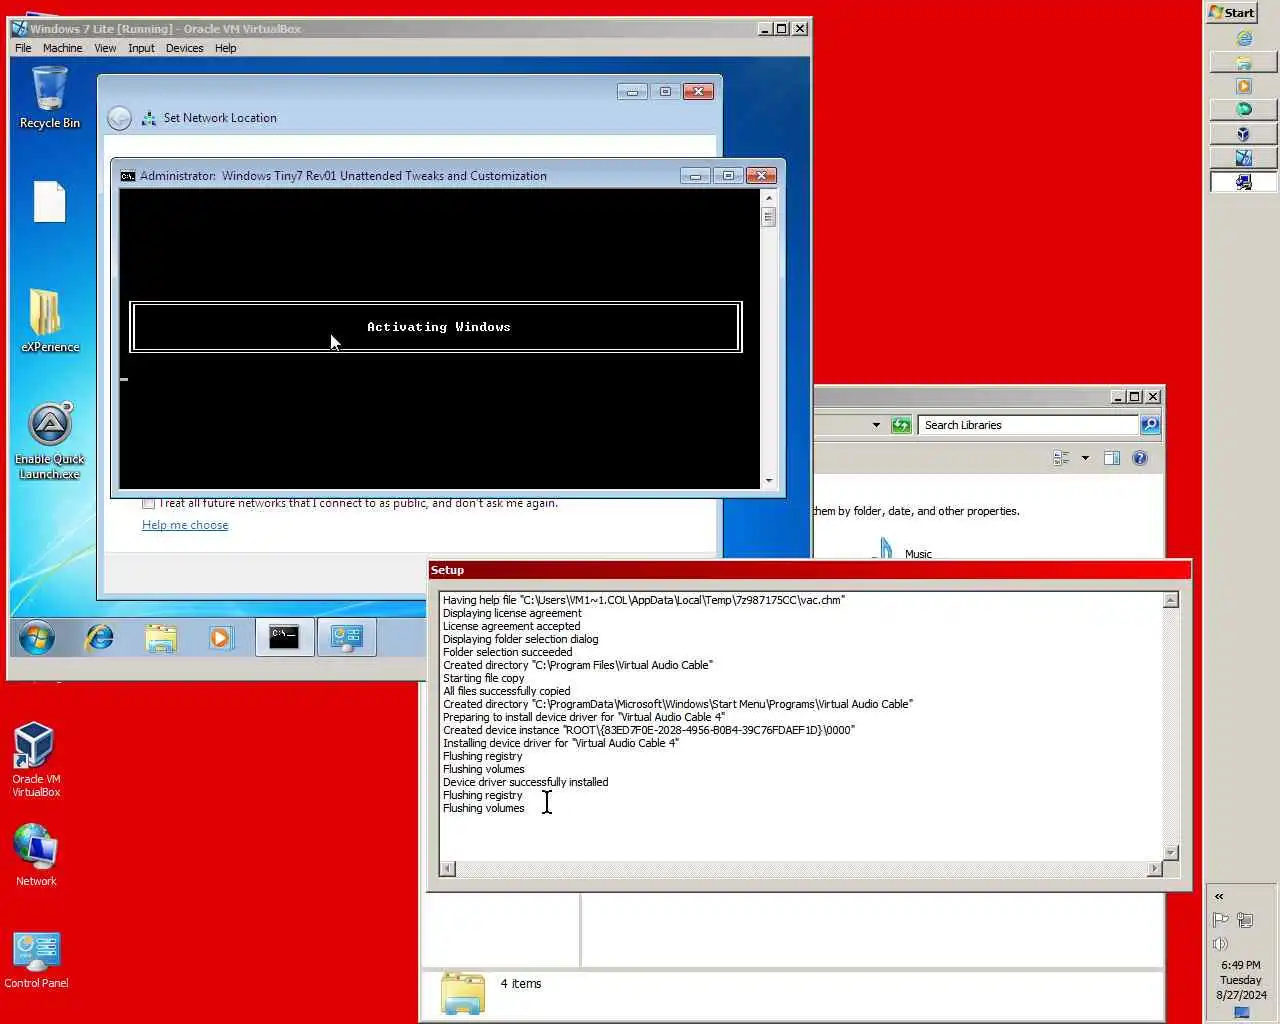Toggle the preview pane icon in Libraries
This screenshot has height=1024, width=1280.
(1112, 458)
